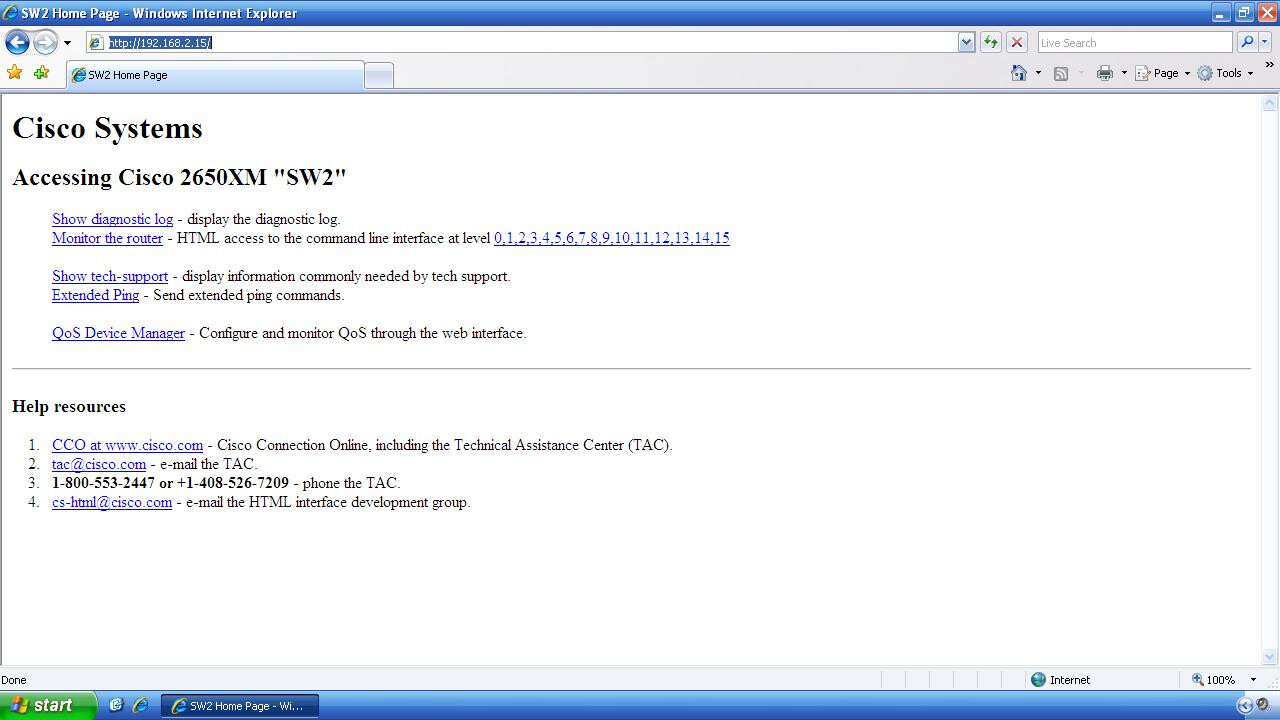
Task: Click the Internet Explorer icon in title bar
Action: (10, 13)
